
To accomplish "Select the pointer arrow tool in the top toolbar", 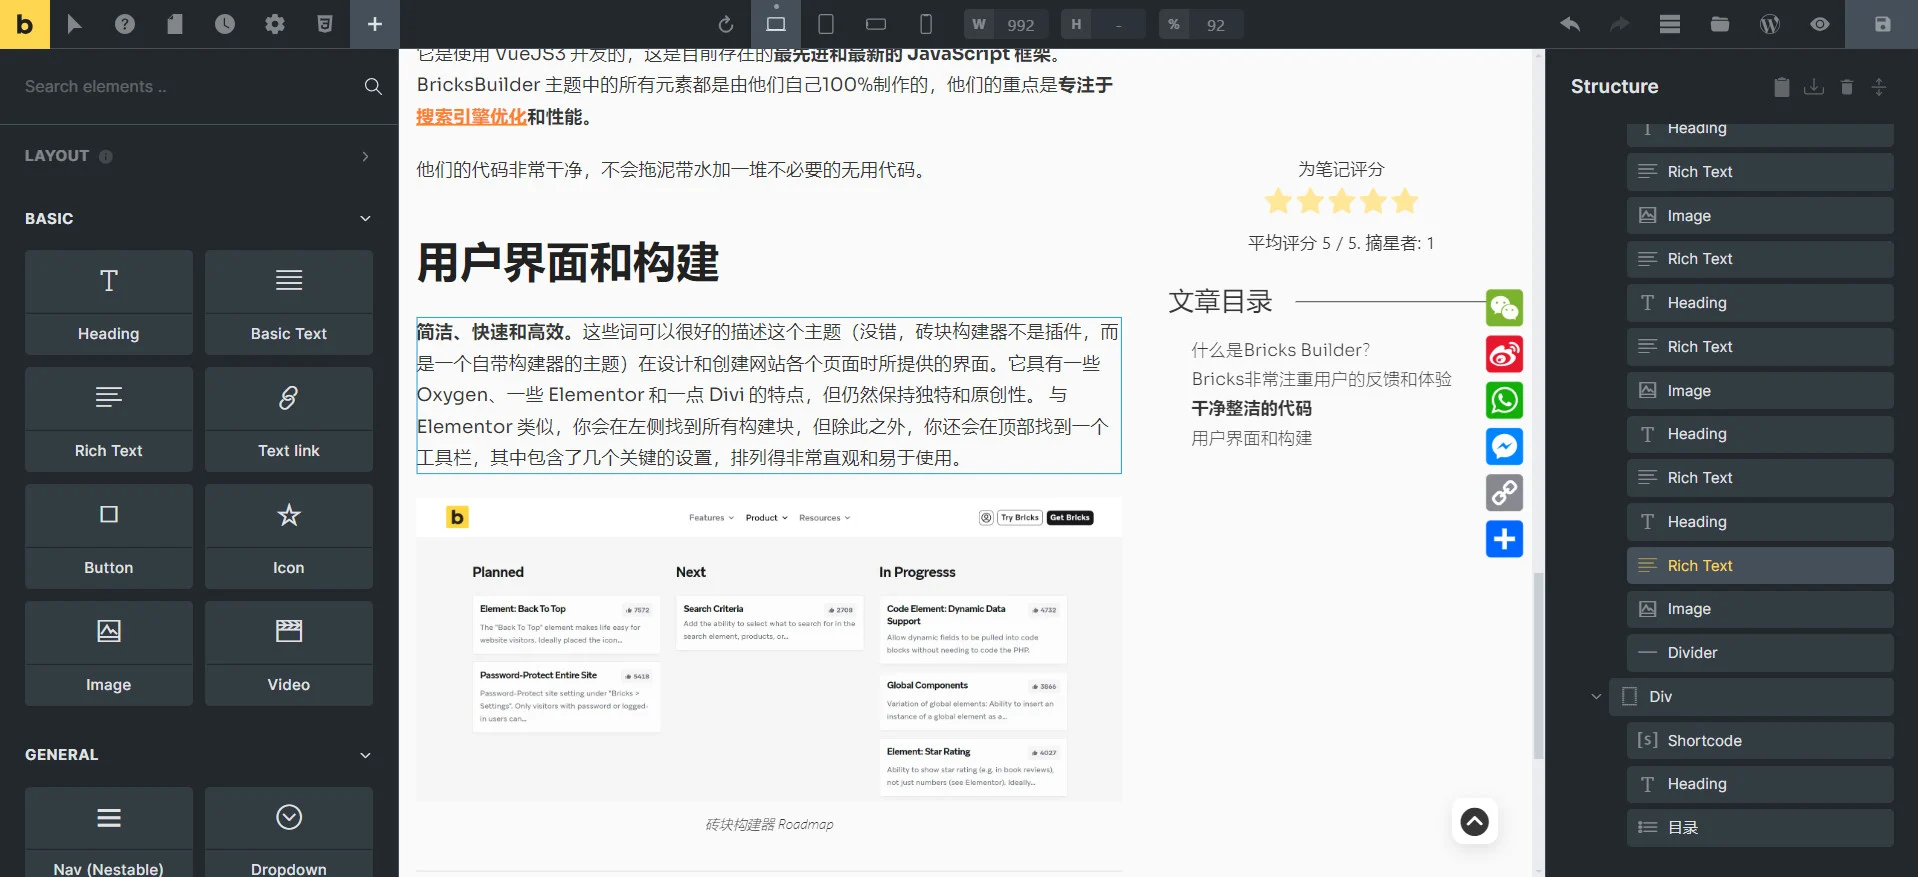I will (75, 24).
